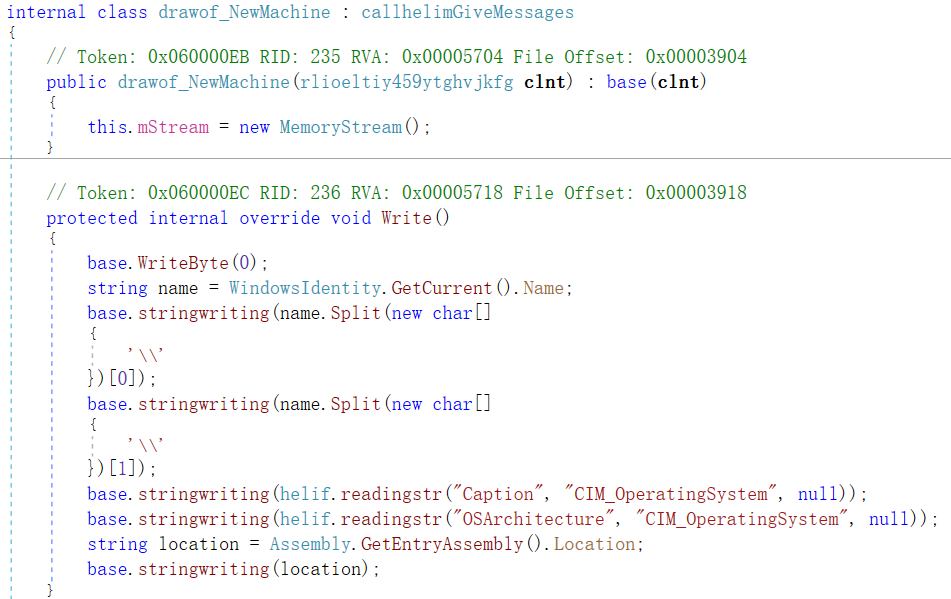
Task: Click the Write method name
Action: coord(406,218)
